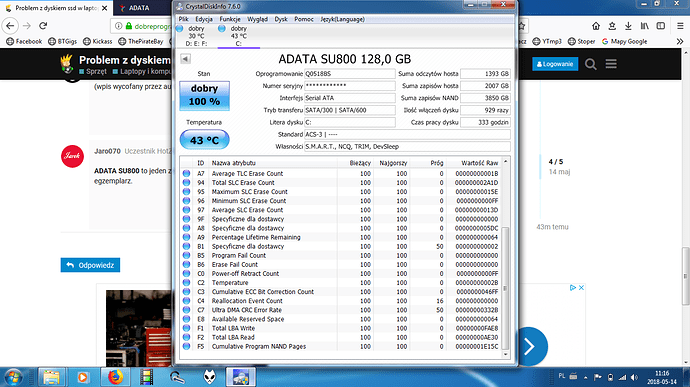Open Firefox from the taskbar

pyautogui.click(x=115, y=377)
